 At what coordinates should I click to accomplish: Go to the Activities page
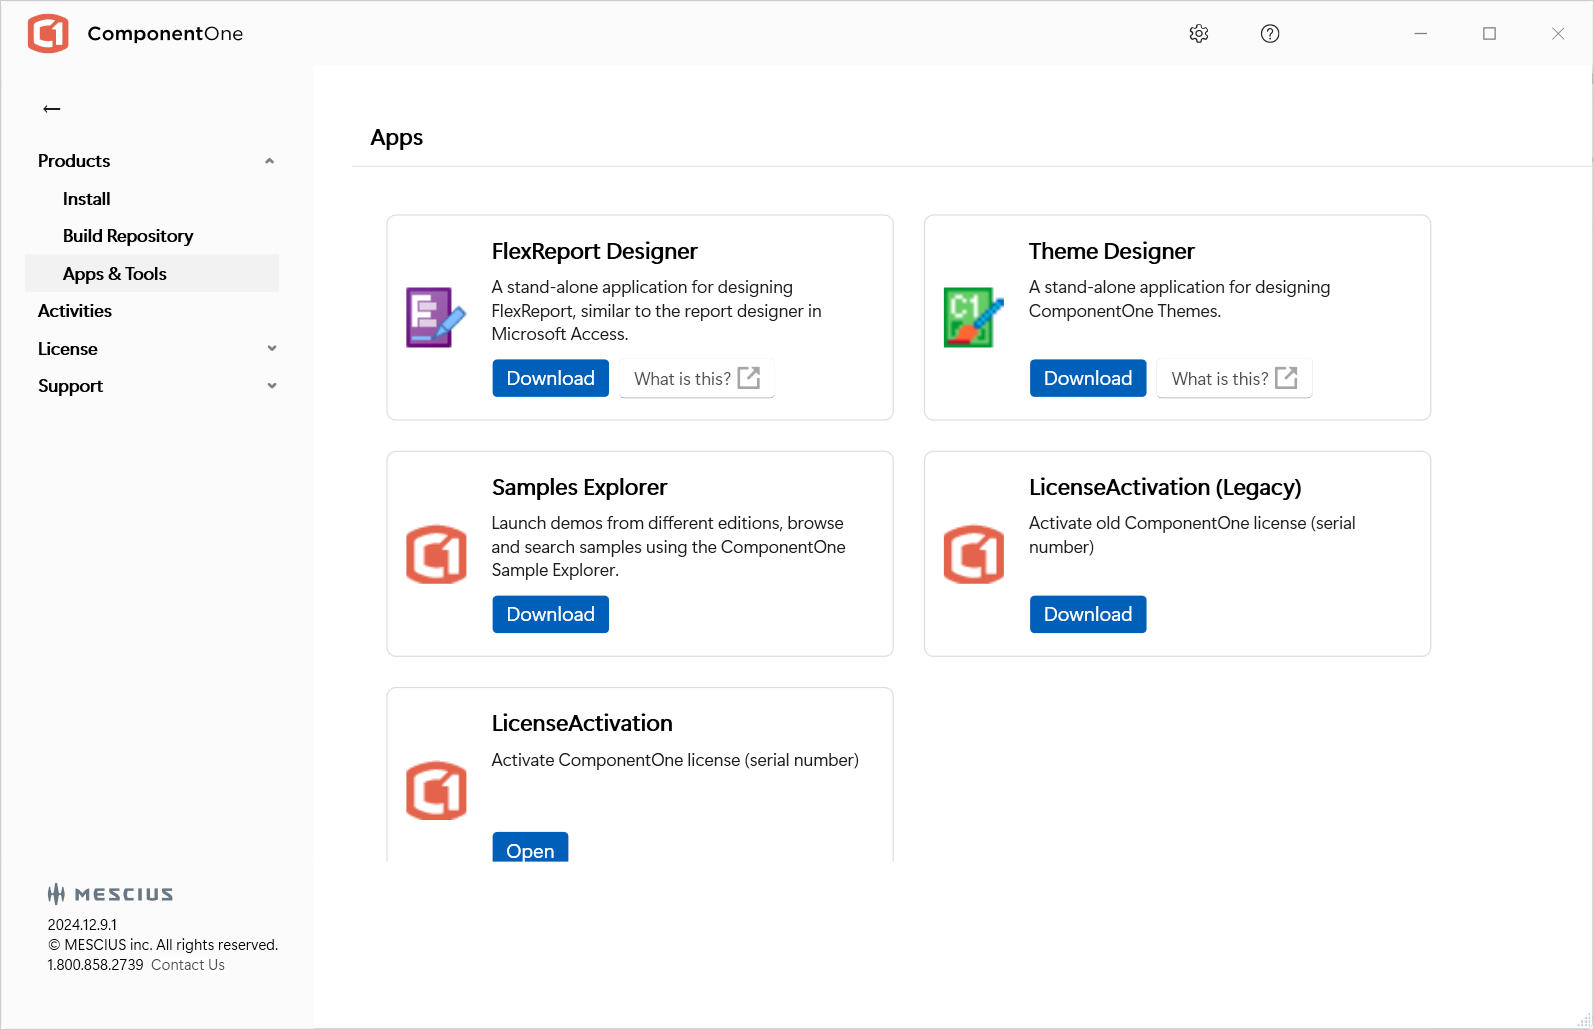pyautogui.click(x=75, y=311)
